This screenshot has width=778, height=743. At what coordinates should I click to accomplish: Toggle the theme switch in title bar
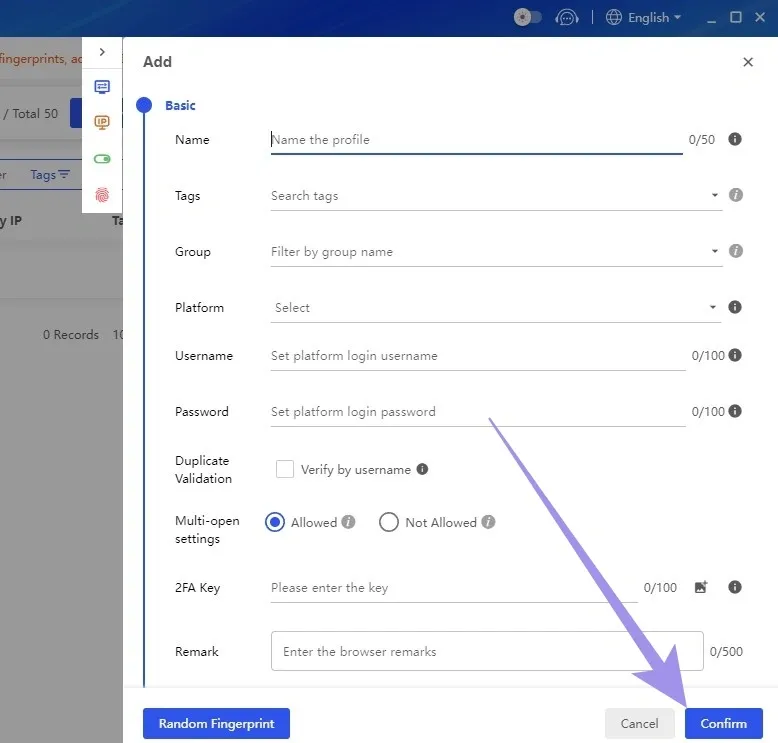[527, 17]
